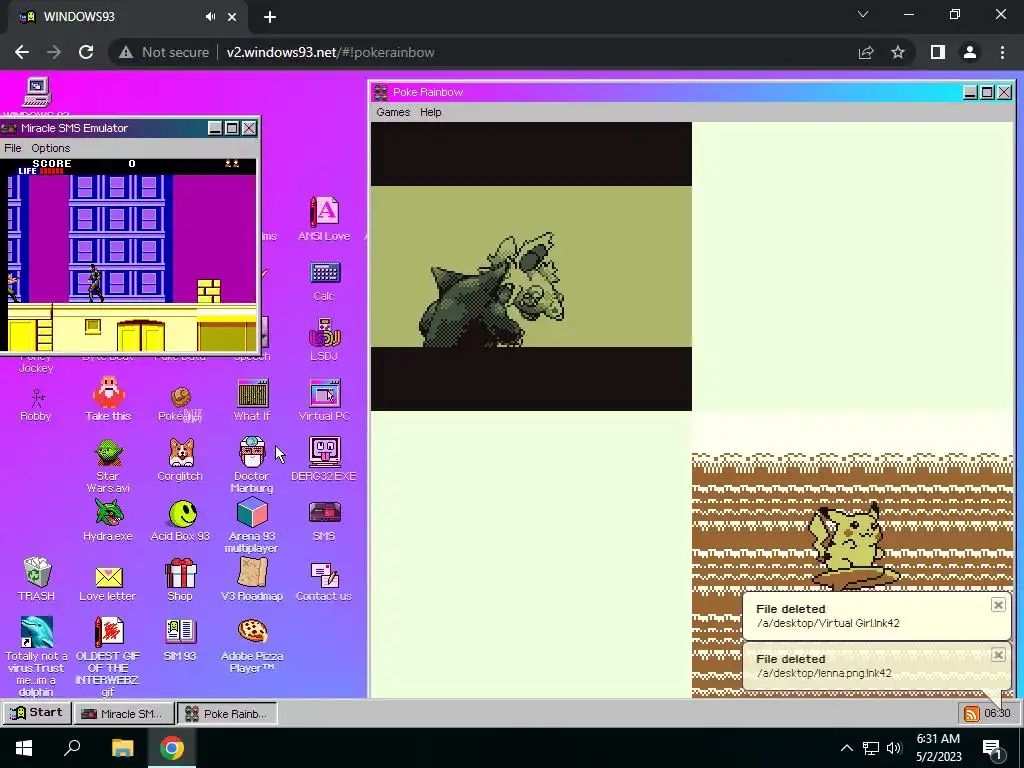The width and height of the screenshot is (1024, 768).
Task: Open Options menu in Miracle SMS Emulator
Action: click(51, 148)
